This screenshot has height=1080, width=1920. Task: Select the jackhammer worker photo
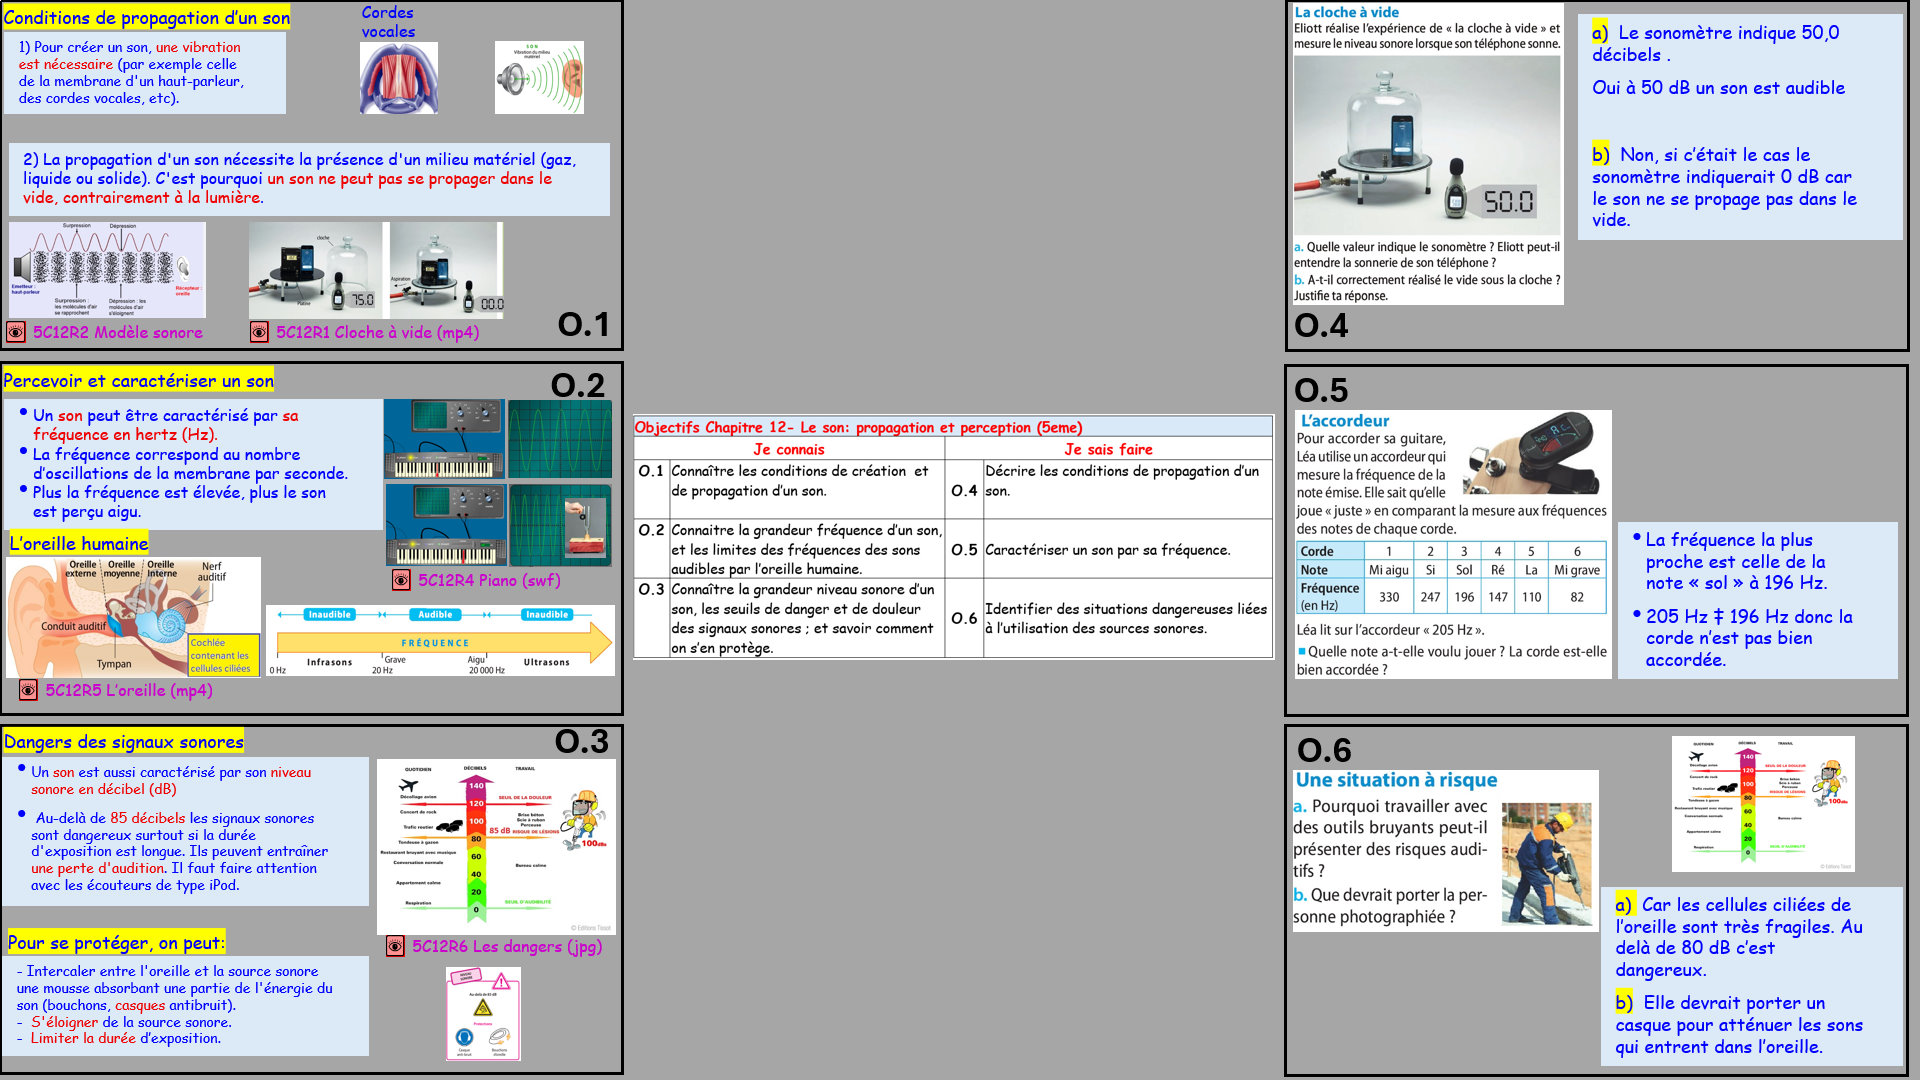(1546, 864)
